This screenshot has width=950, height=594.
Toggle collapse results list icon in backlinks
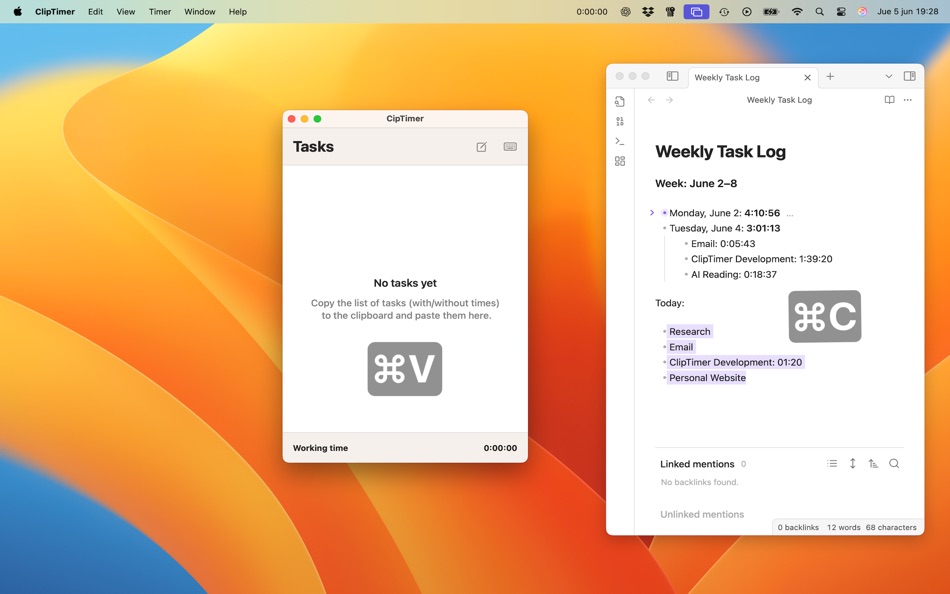coord(832,464)
